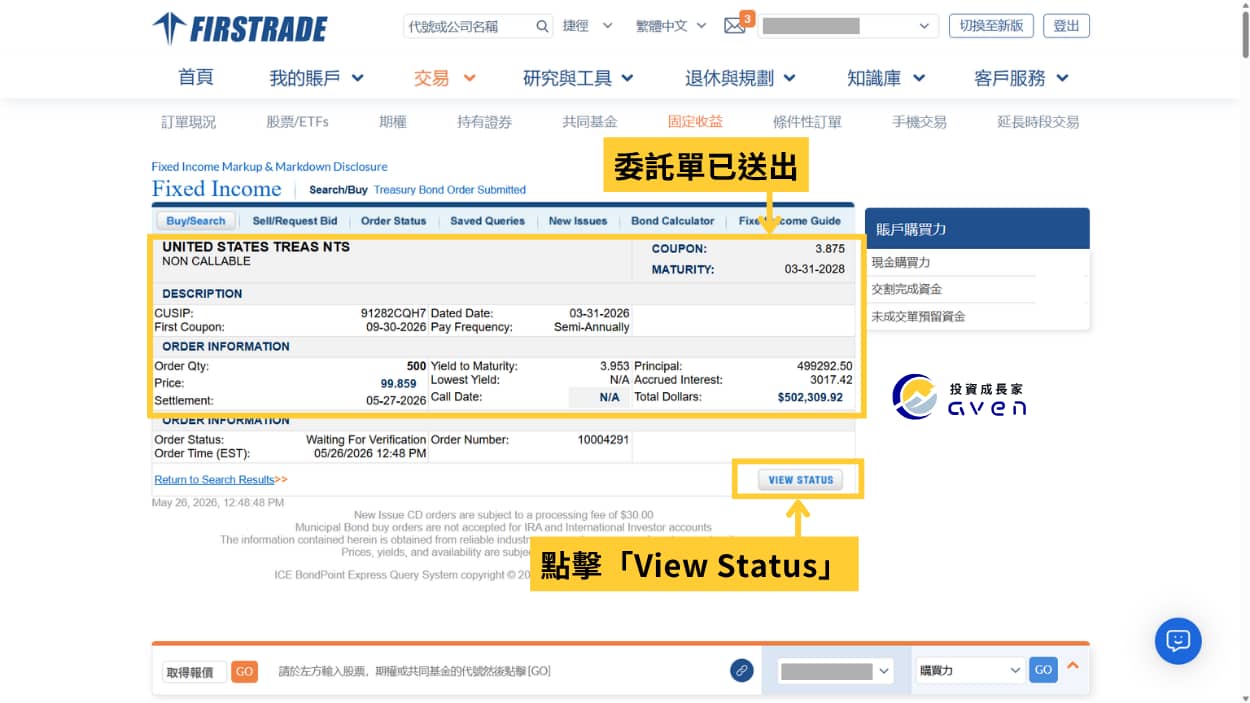
Task: Open the 手機交易 submenu
Action: coord(919,122)
